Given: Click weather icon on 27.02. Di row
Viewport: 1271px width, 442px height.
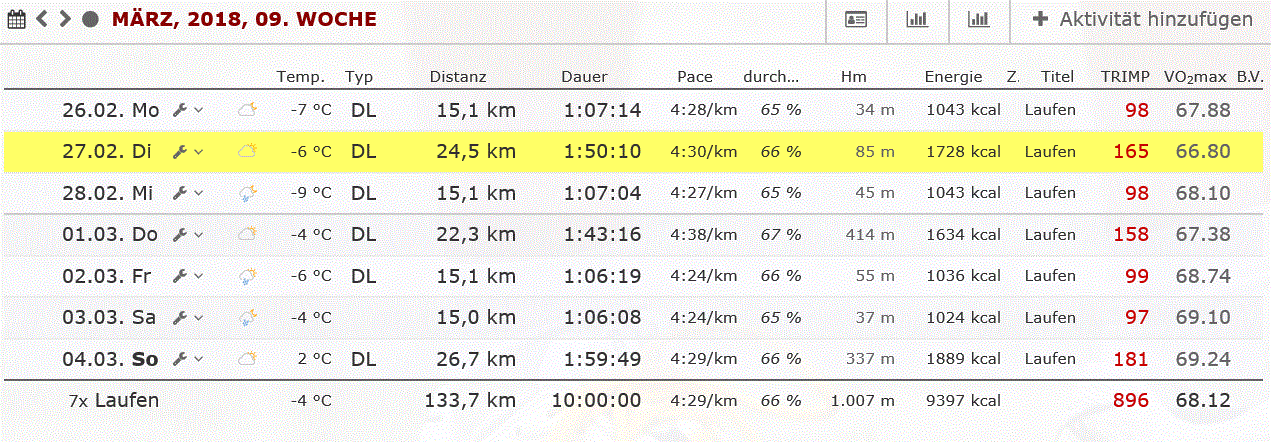Looking at the screenshot, I should tap(247, 152).
